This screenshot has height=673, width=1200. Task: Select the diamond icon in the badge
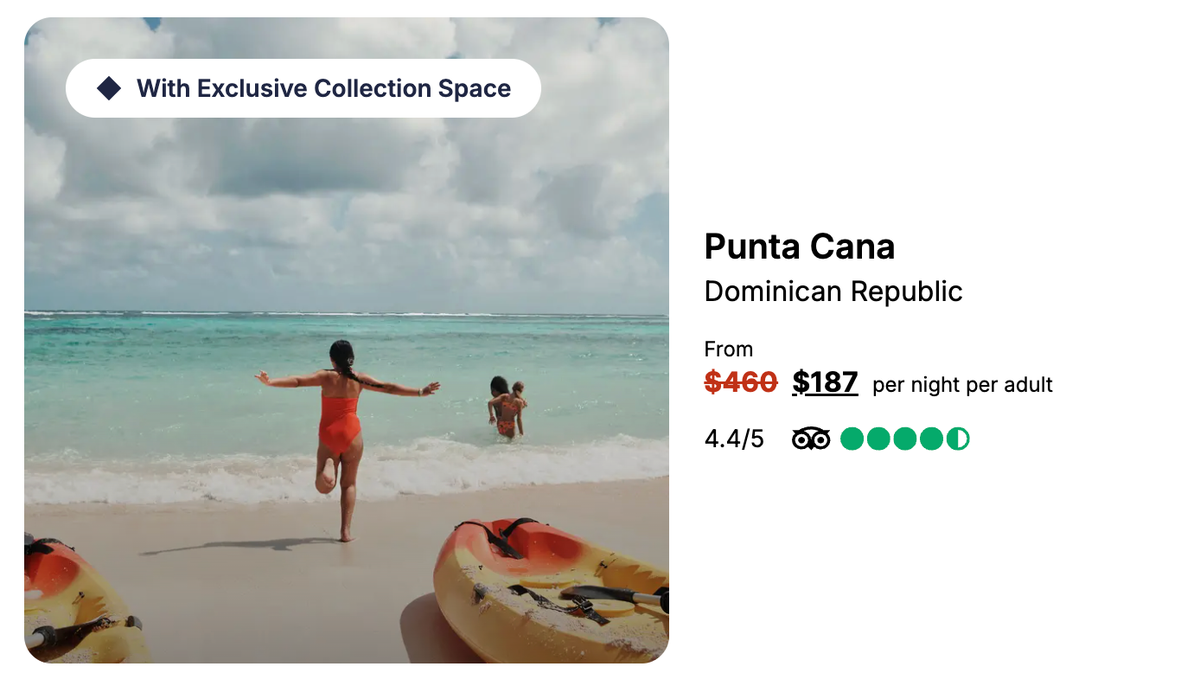pos(109,88)
